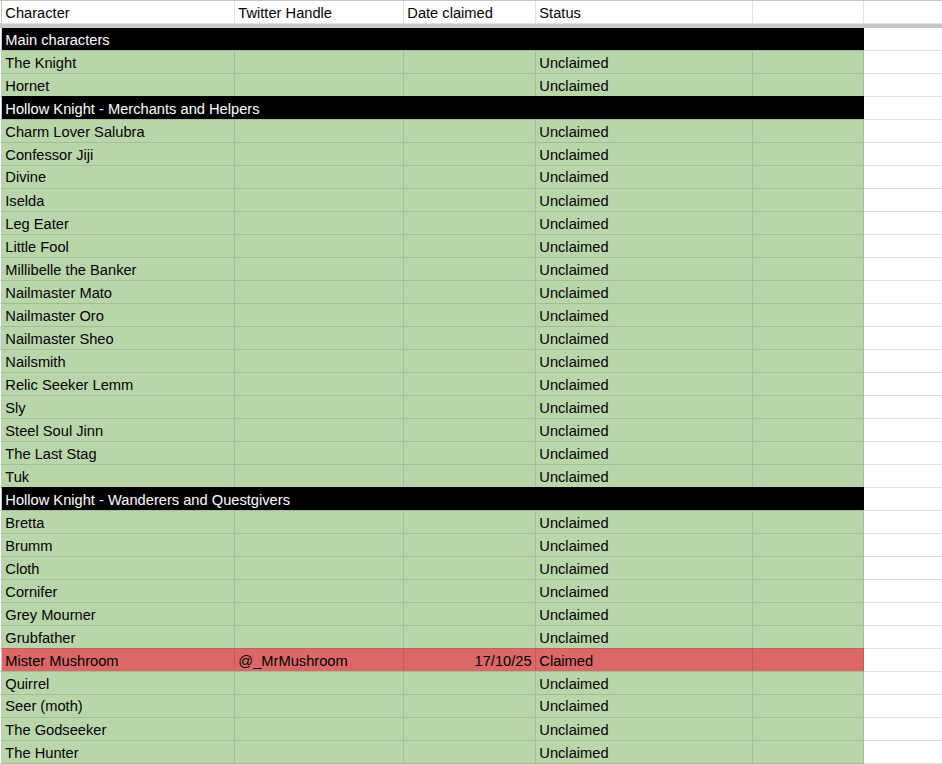Select the 'Nailmaster Oro' cell

(x=118, y=315)
